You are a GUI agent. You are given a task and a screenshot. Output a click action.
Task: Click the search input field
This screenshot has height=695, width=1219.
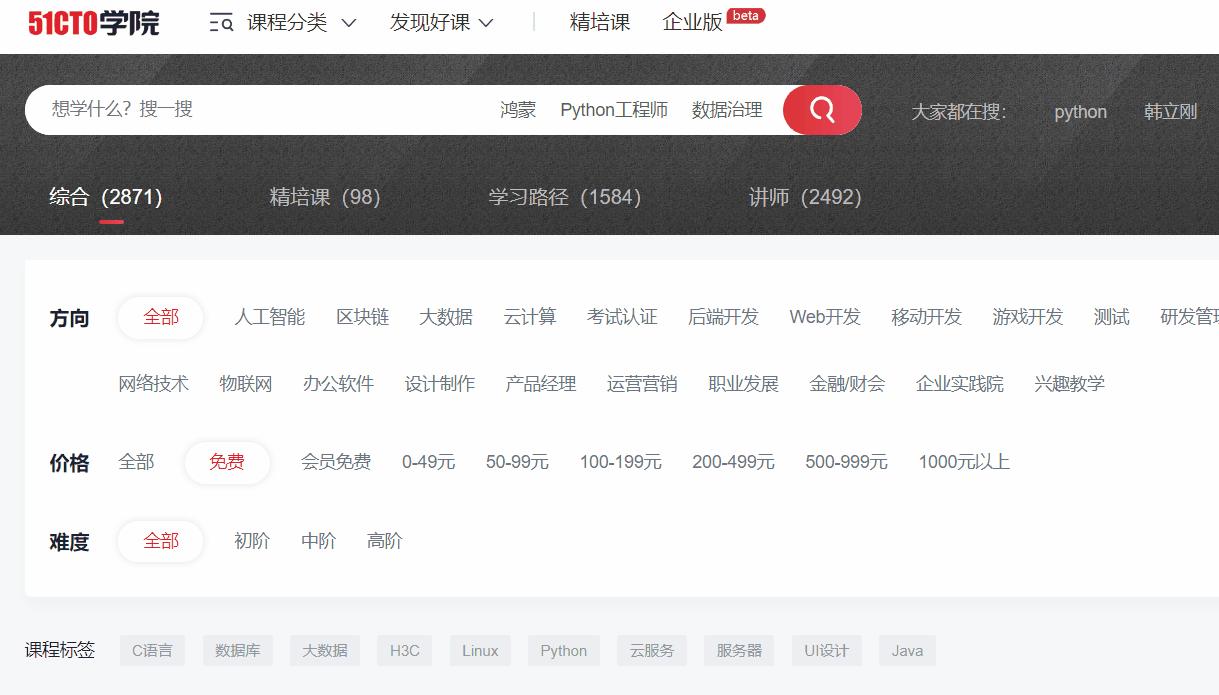click(250, 110)
